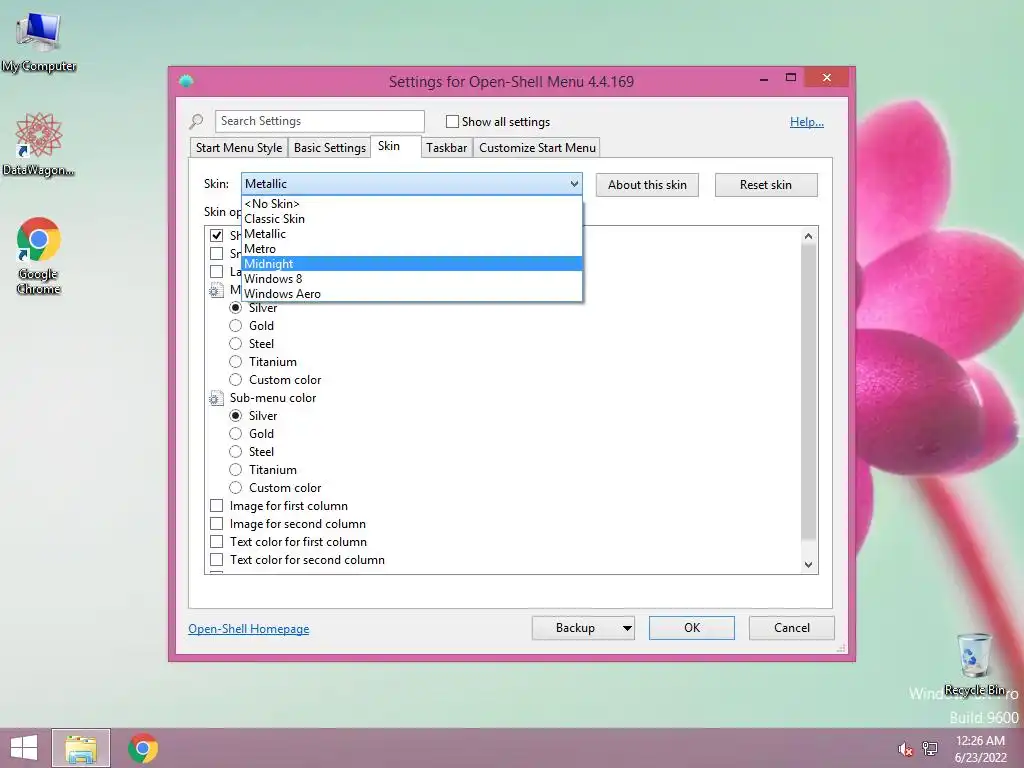
Task: Select Gold in the upper color group
Action: 236,325
